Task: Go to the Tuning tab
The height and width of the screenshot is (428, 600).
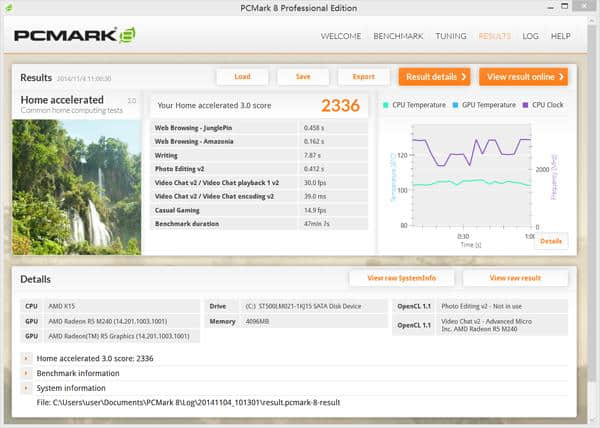Action: pos(450,36)
